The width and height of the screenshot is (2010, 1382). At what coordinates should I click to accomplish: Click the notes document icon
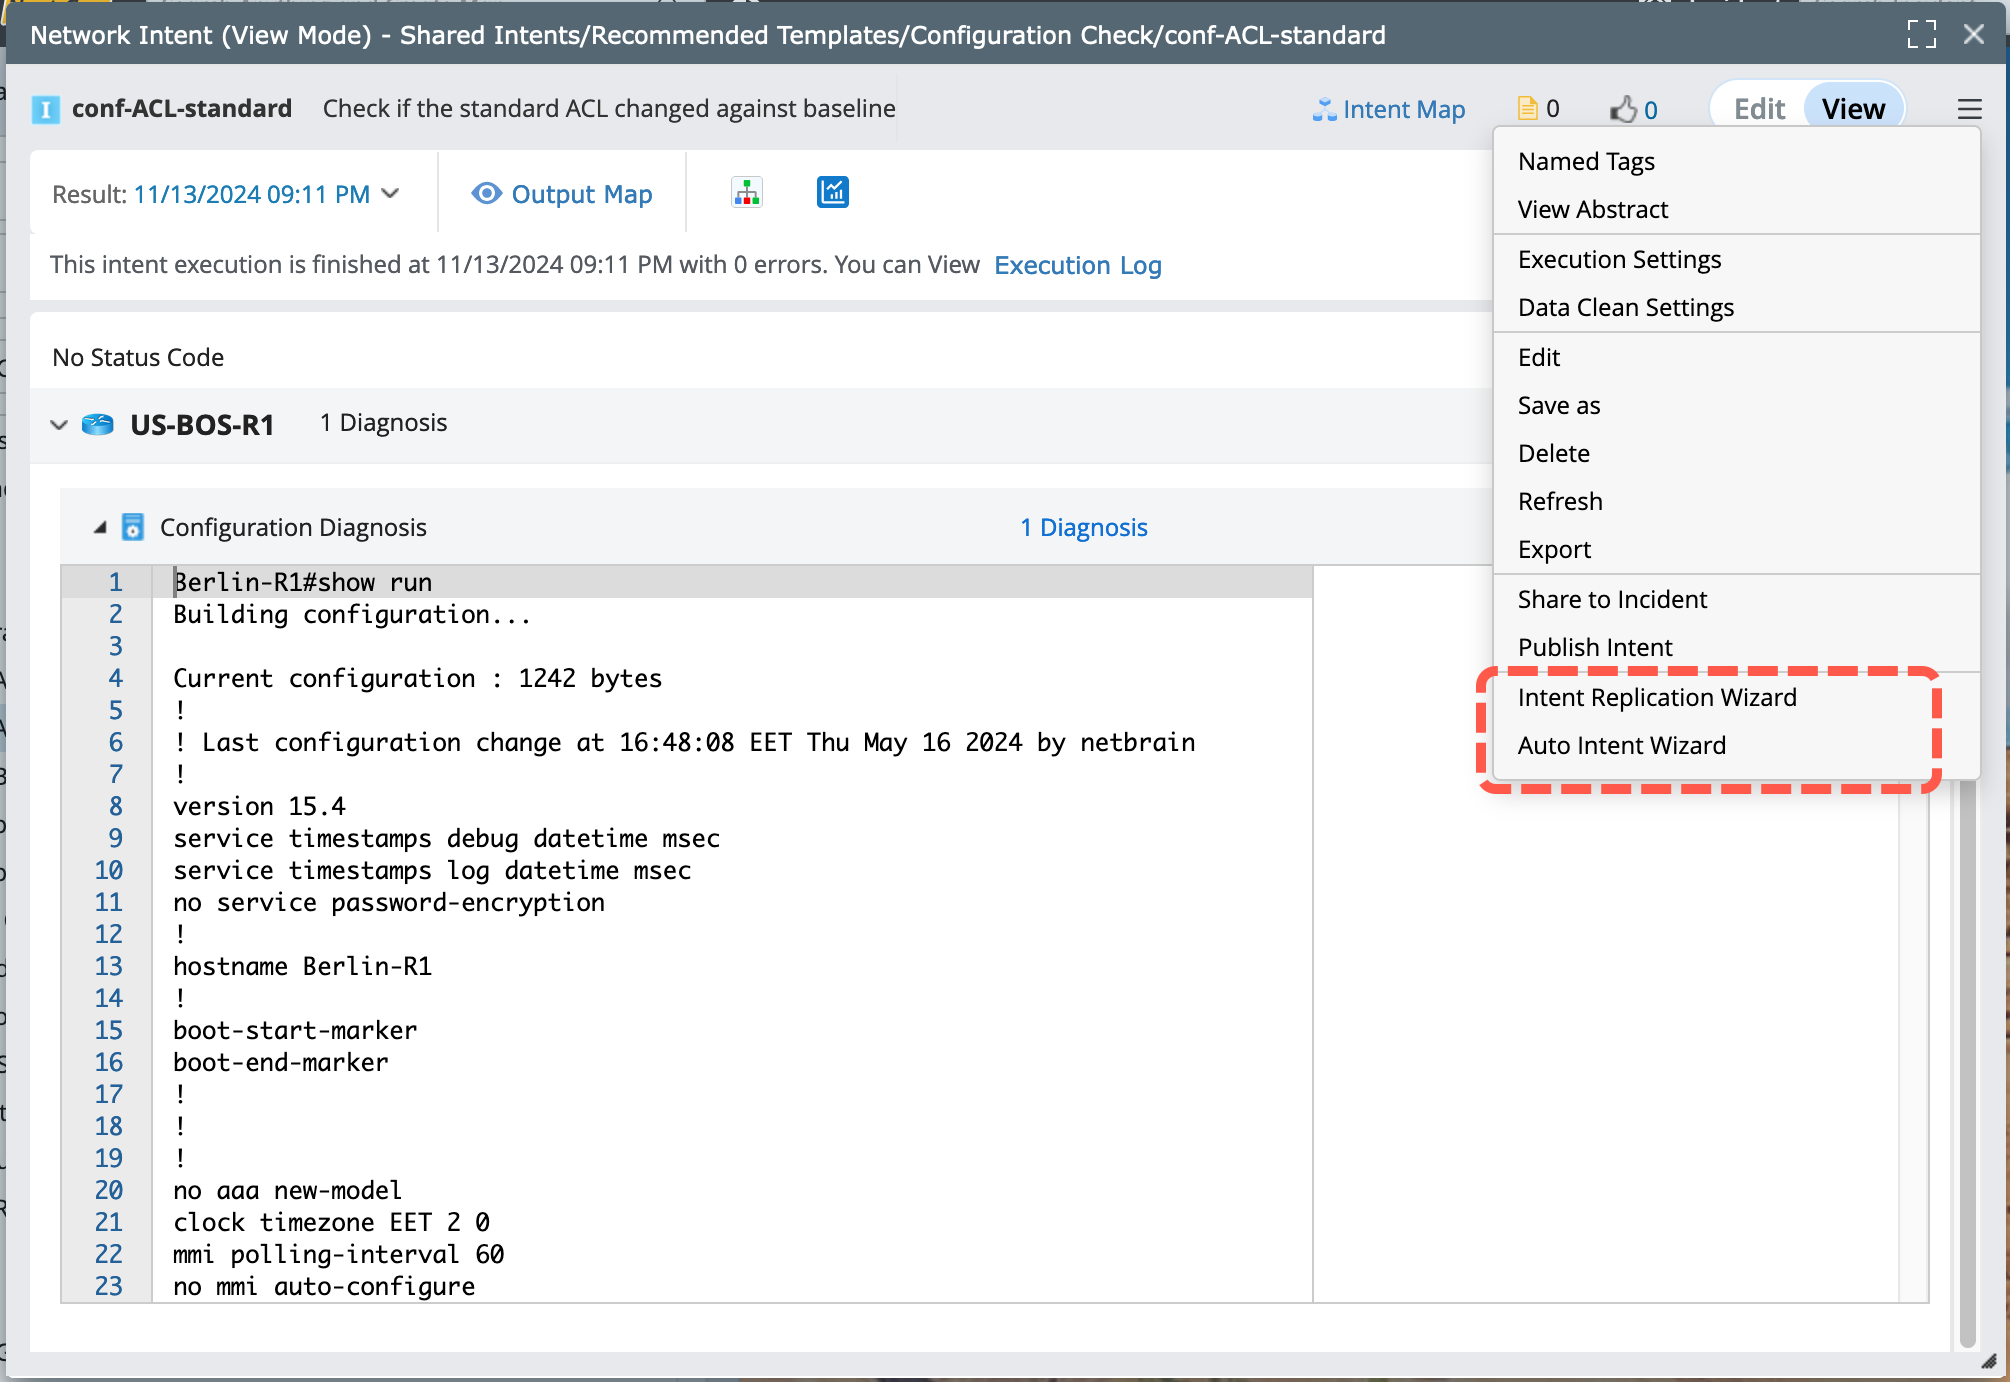pos(1527,108)
